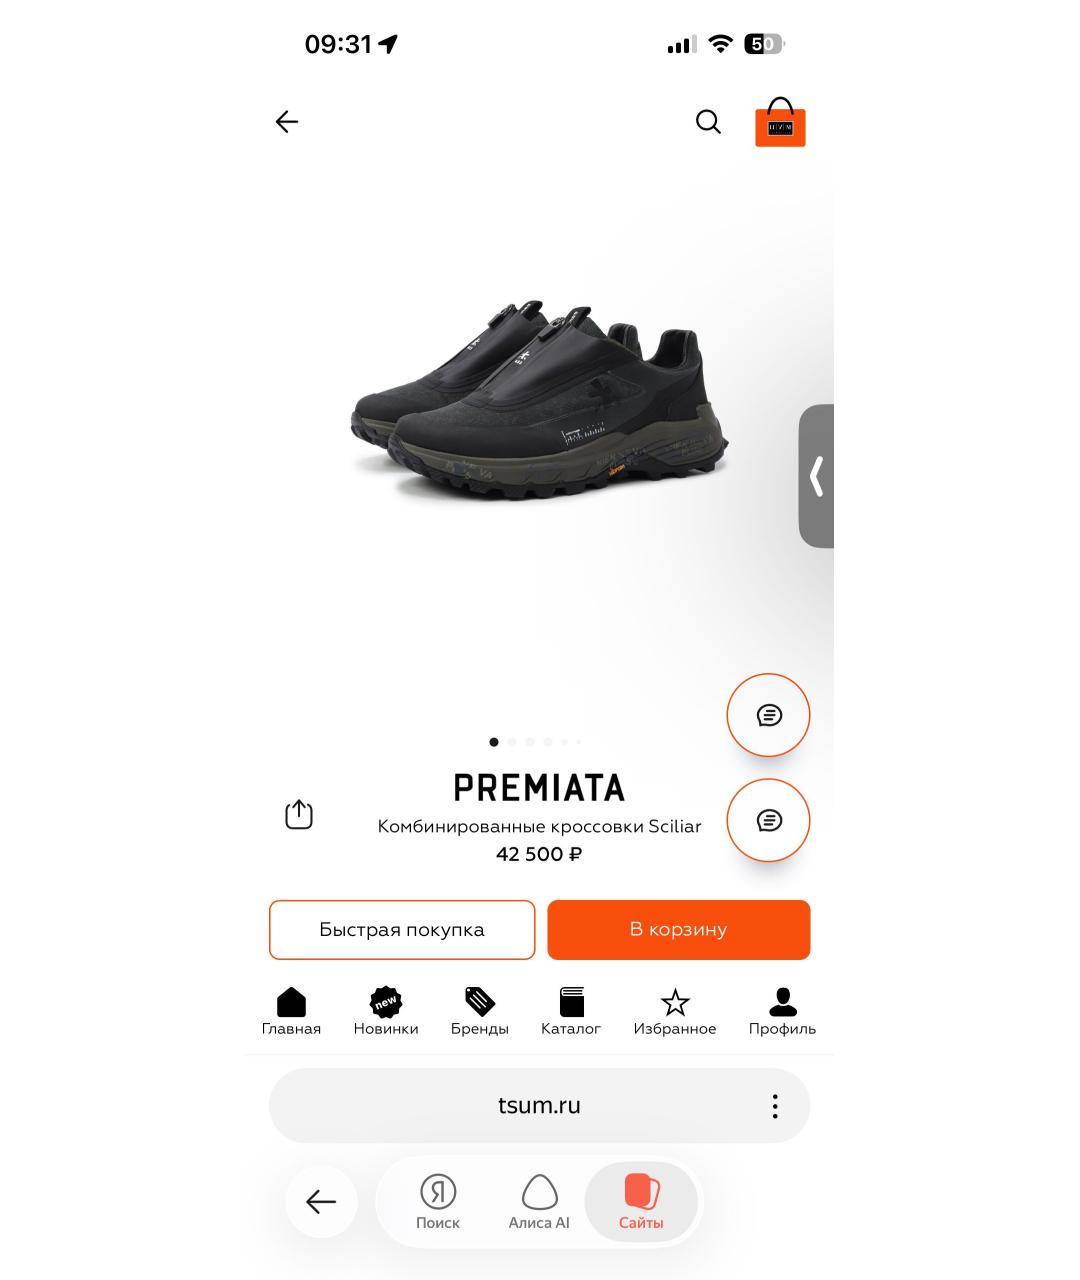The width and height of the screenshot is (1080, 1280).
Task: Go to the Главная home tab
Action: coord(291,1012)
